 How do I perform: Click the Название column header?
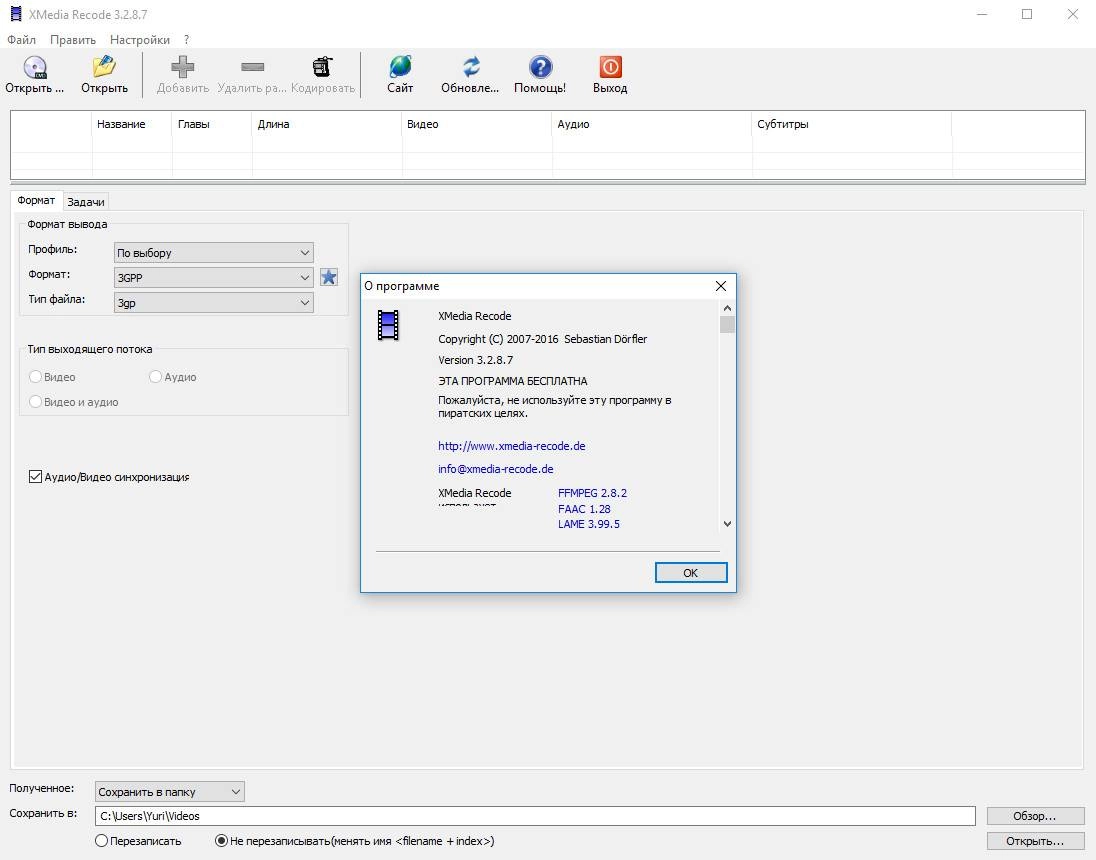pos(131,124)
